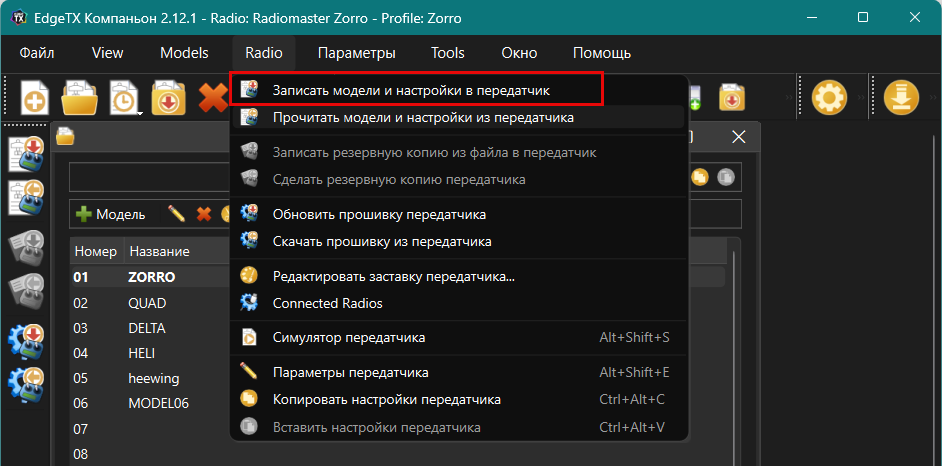This screenshot has width=942, height=466.
Task: Open Редактировать заставку передатчика
Action: pos(460,276)
